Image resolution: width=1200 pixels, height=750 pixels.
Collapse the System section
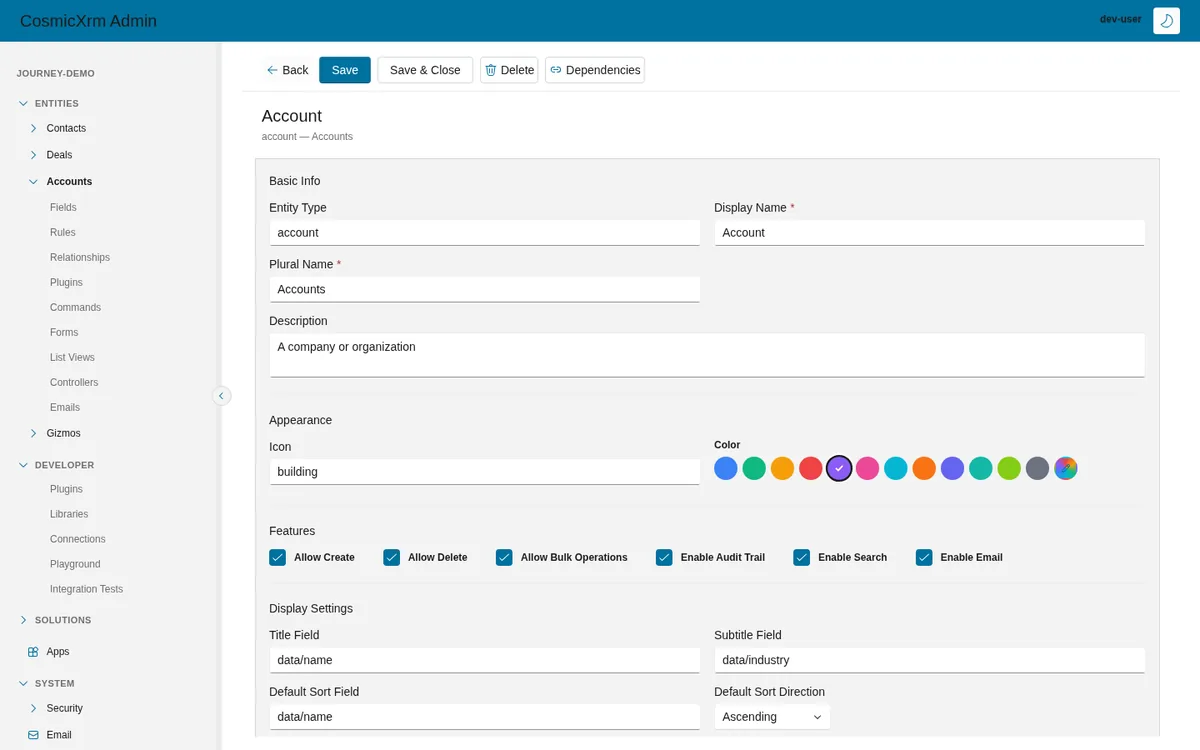[x=23, y=684]
